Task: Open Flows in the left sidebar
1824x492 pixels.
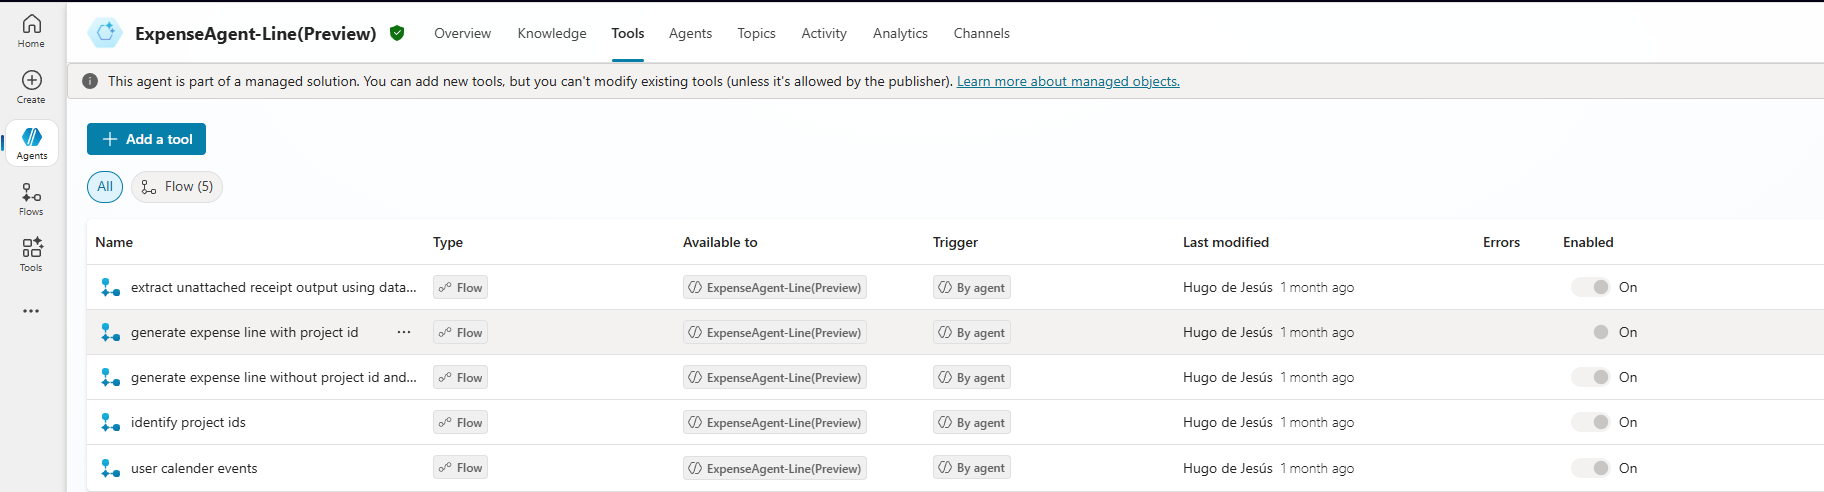Action: coord(31,198)
